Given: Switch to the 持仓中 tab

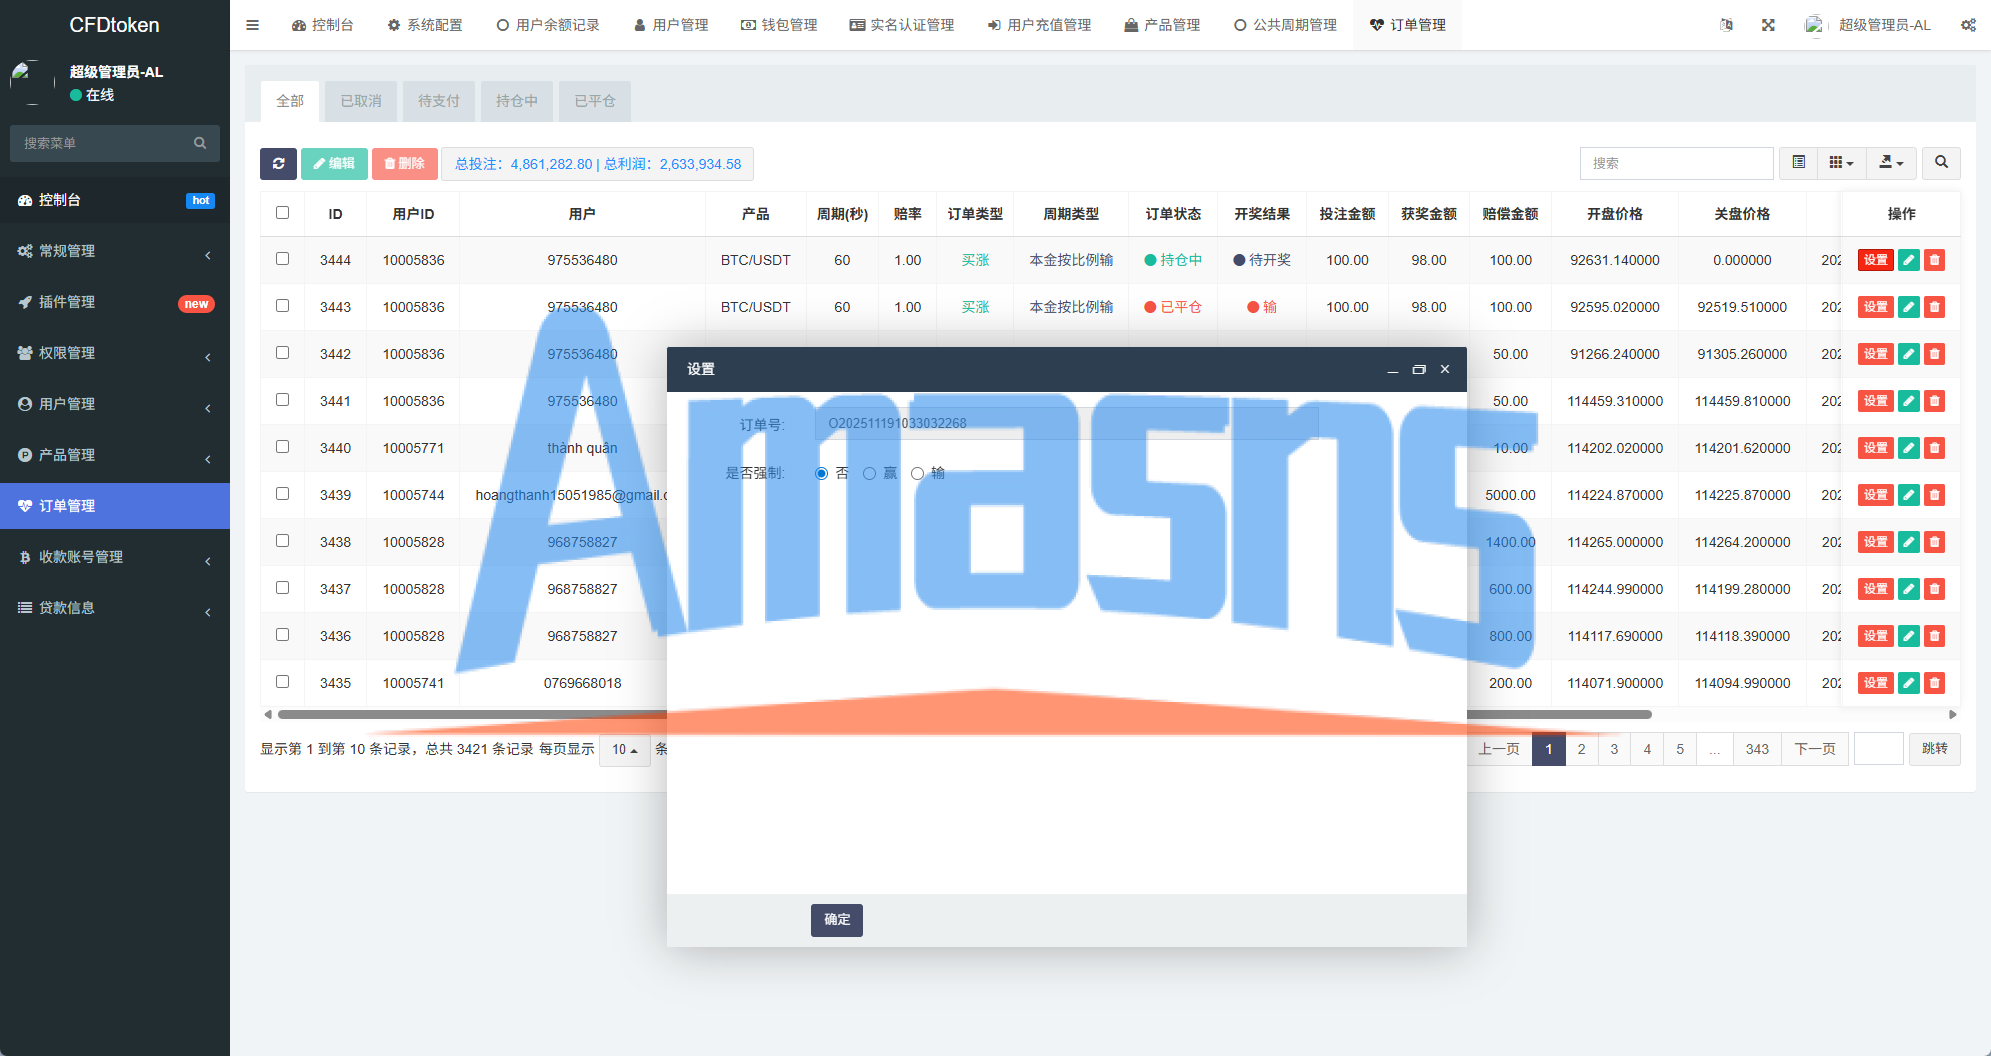Looking at the screenshot, I should pyautogui.click(x=517, y=101).
